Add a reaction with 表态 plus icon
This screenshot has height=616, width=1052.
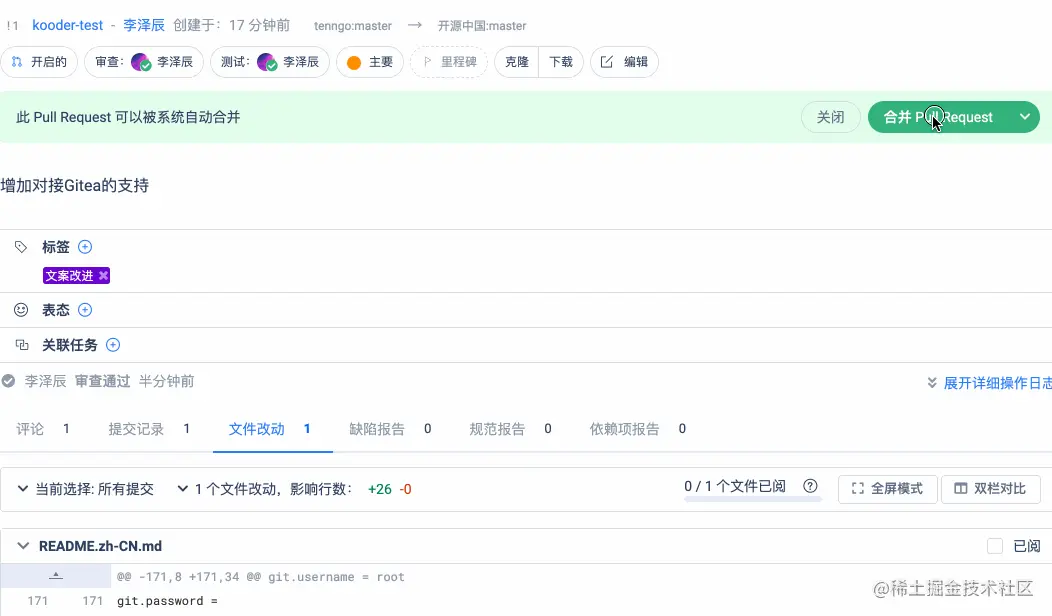[85, 310]
